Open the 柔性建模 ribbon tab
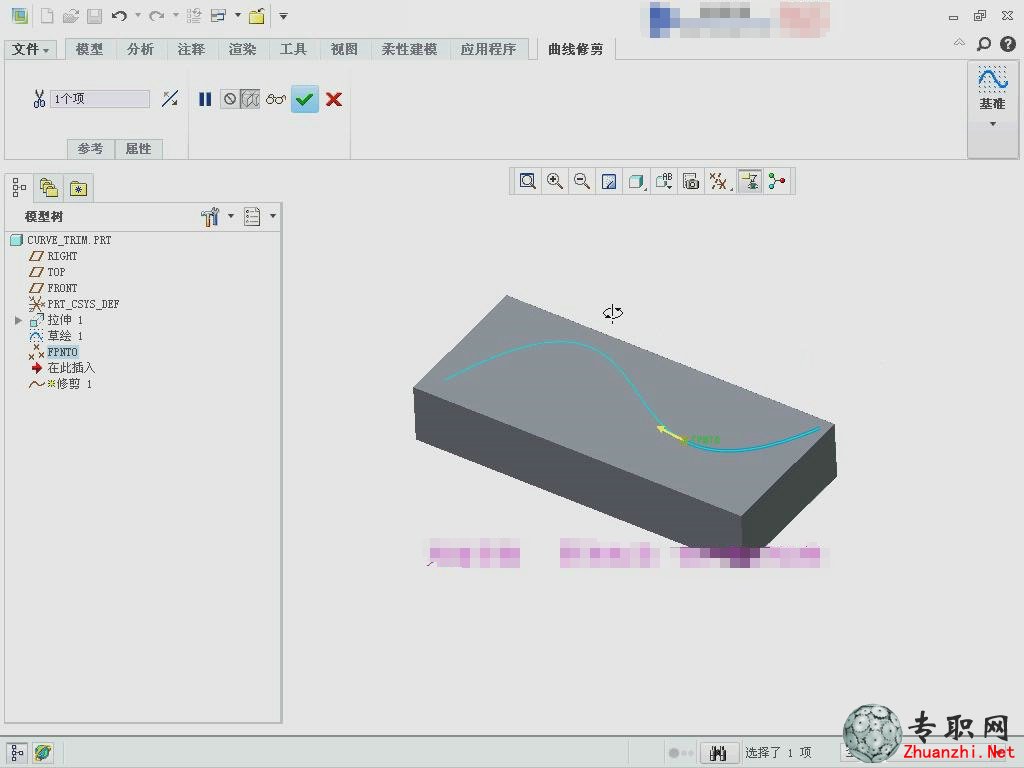The width and height of the screenshot is (1024, 768). click(409, 49)
